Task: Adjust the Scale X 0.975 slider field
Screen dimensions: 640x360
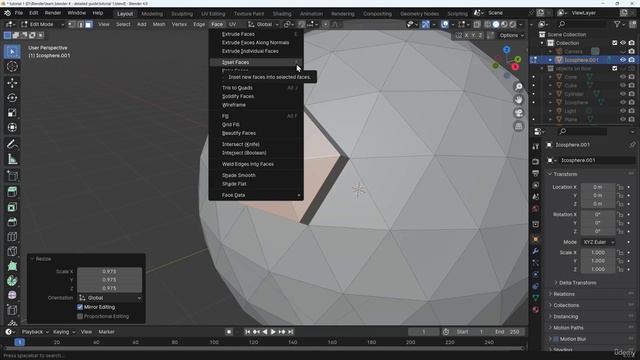Action: pos(109,271)
